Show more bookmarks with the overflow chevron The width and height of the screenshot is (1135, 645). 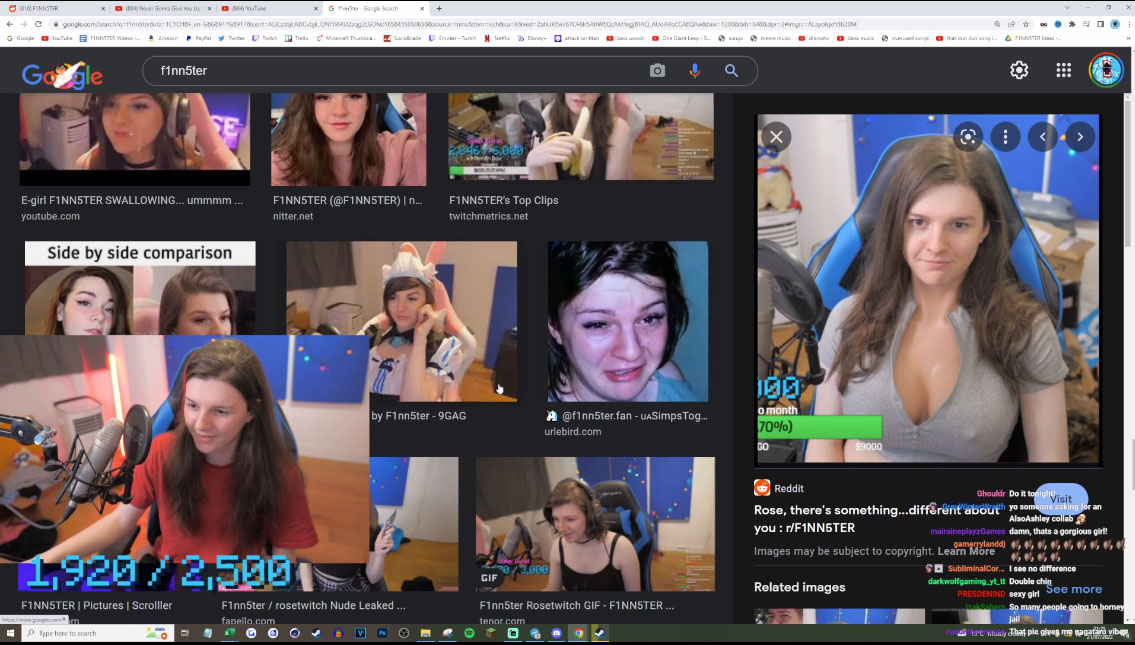(1128, 38)
